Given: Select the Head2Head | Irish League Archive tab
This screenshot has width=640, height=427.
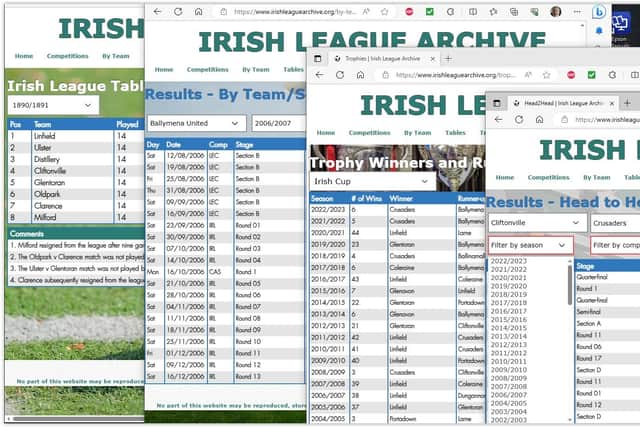Looking at the screenshot, I should point(562,103).
